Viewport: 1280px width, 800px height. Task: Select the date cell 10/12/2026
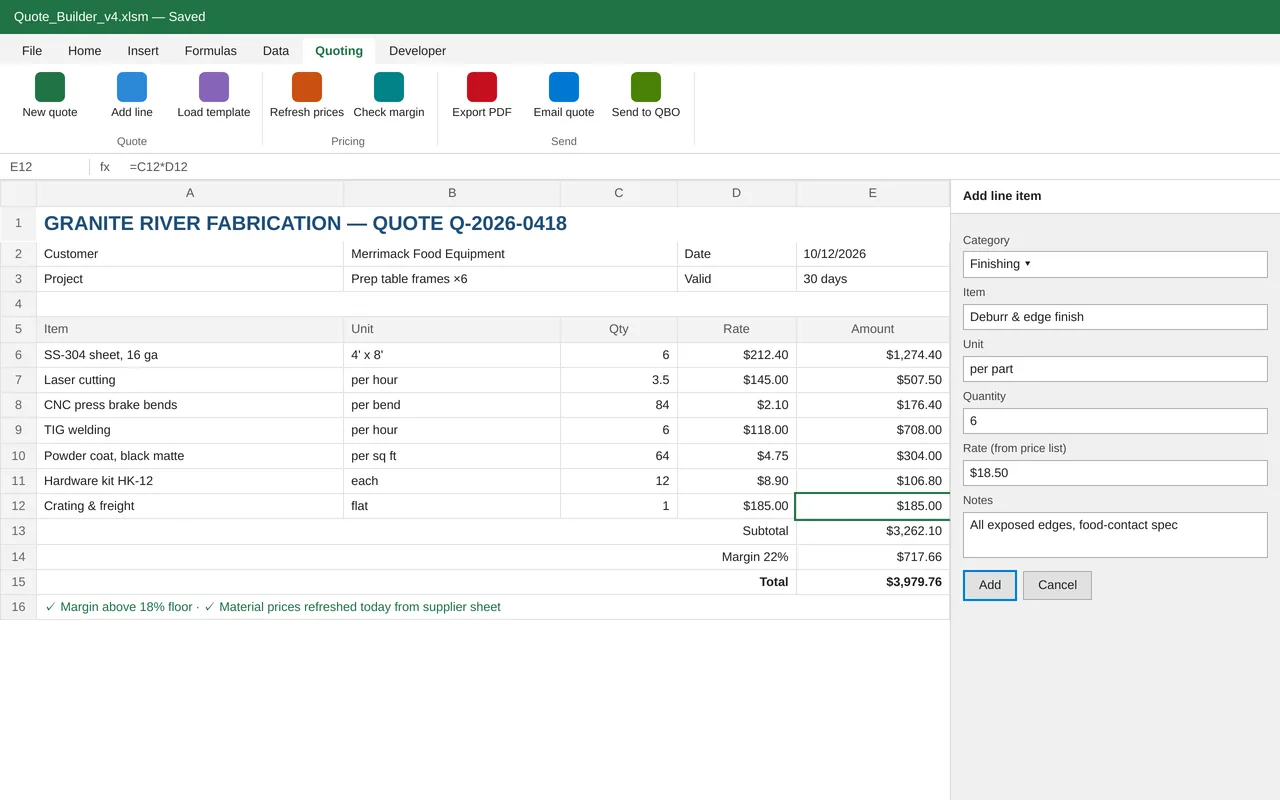click(873, 254)
